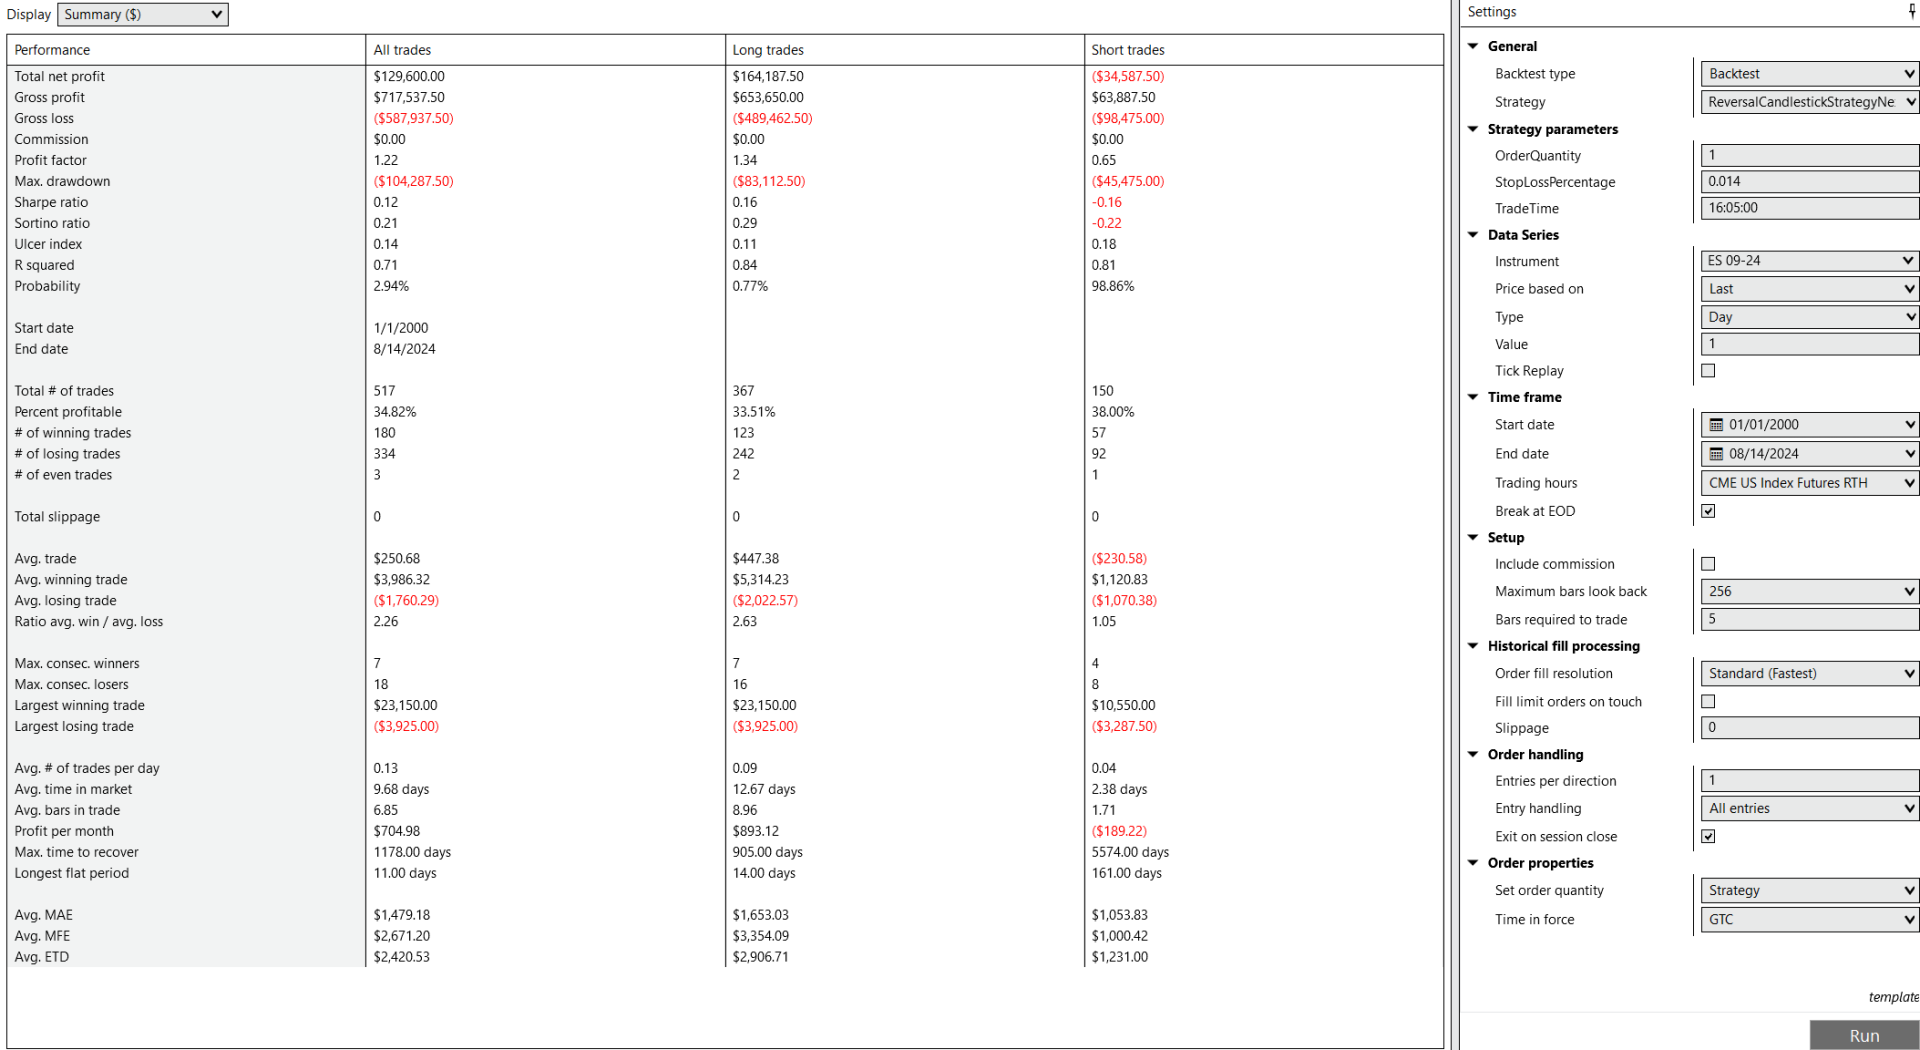This screenshot has height=1050, width=1920.
Task: Click the All trades column header
Action: coord(545,50)
